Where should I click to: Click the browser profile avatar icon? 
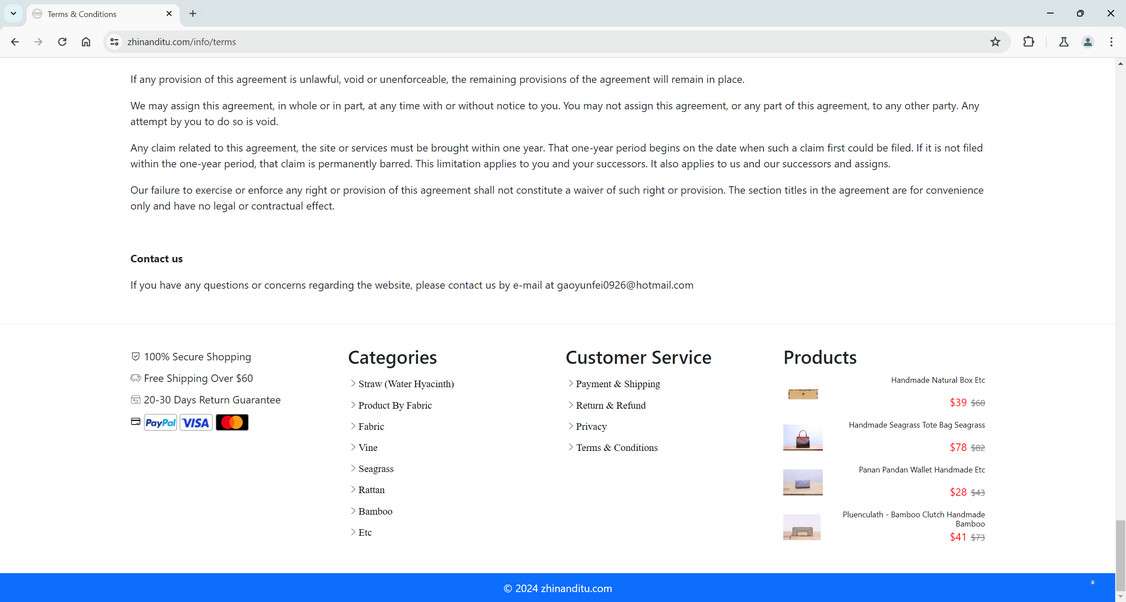[1087, 42]
